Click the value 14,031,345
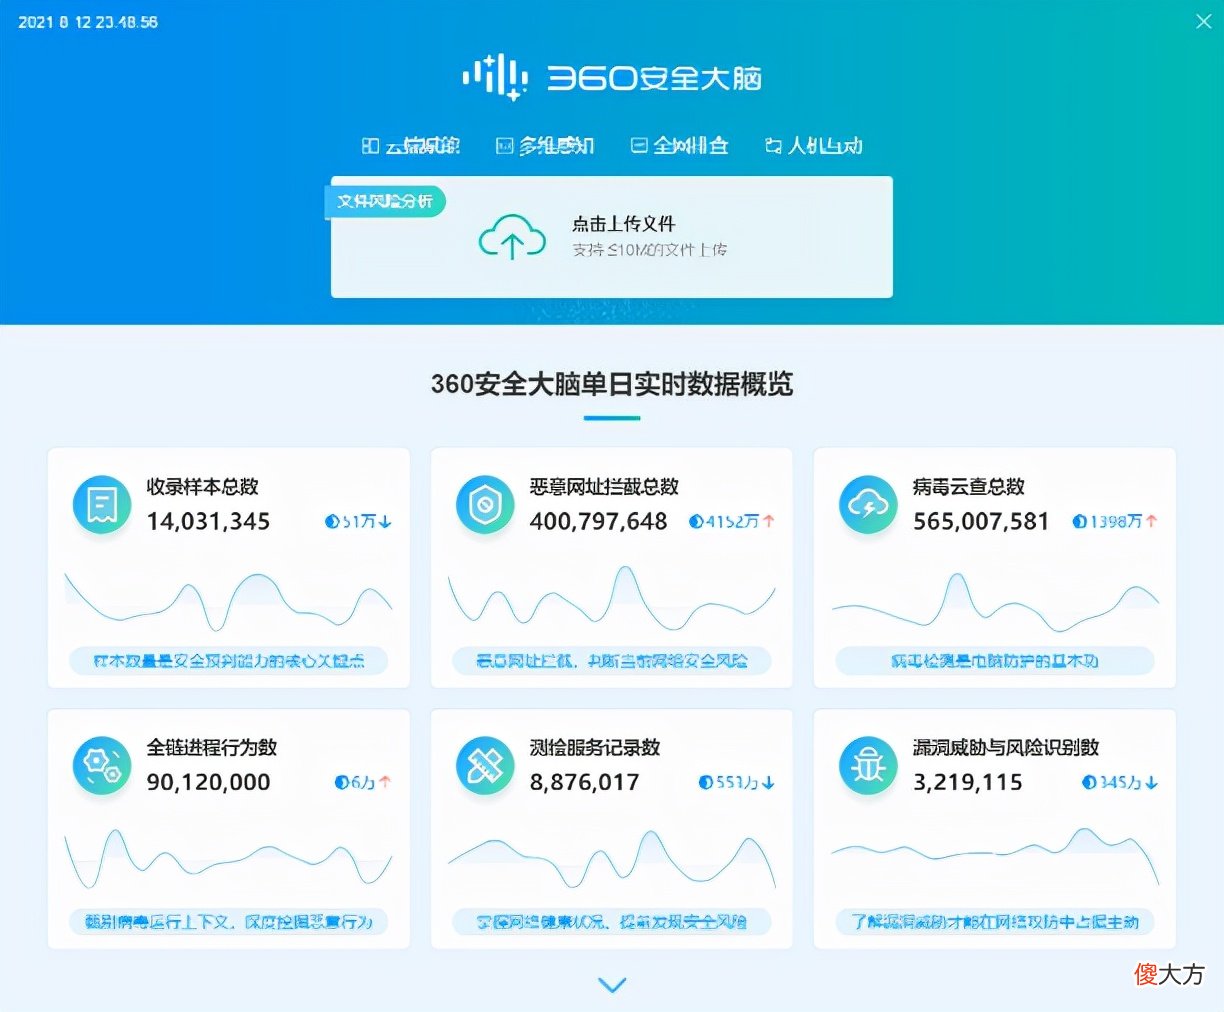 click(208, 522)
